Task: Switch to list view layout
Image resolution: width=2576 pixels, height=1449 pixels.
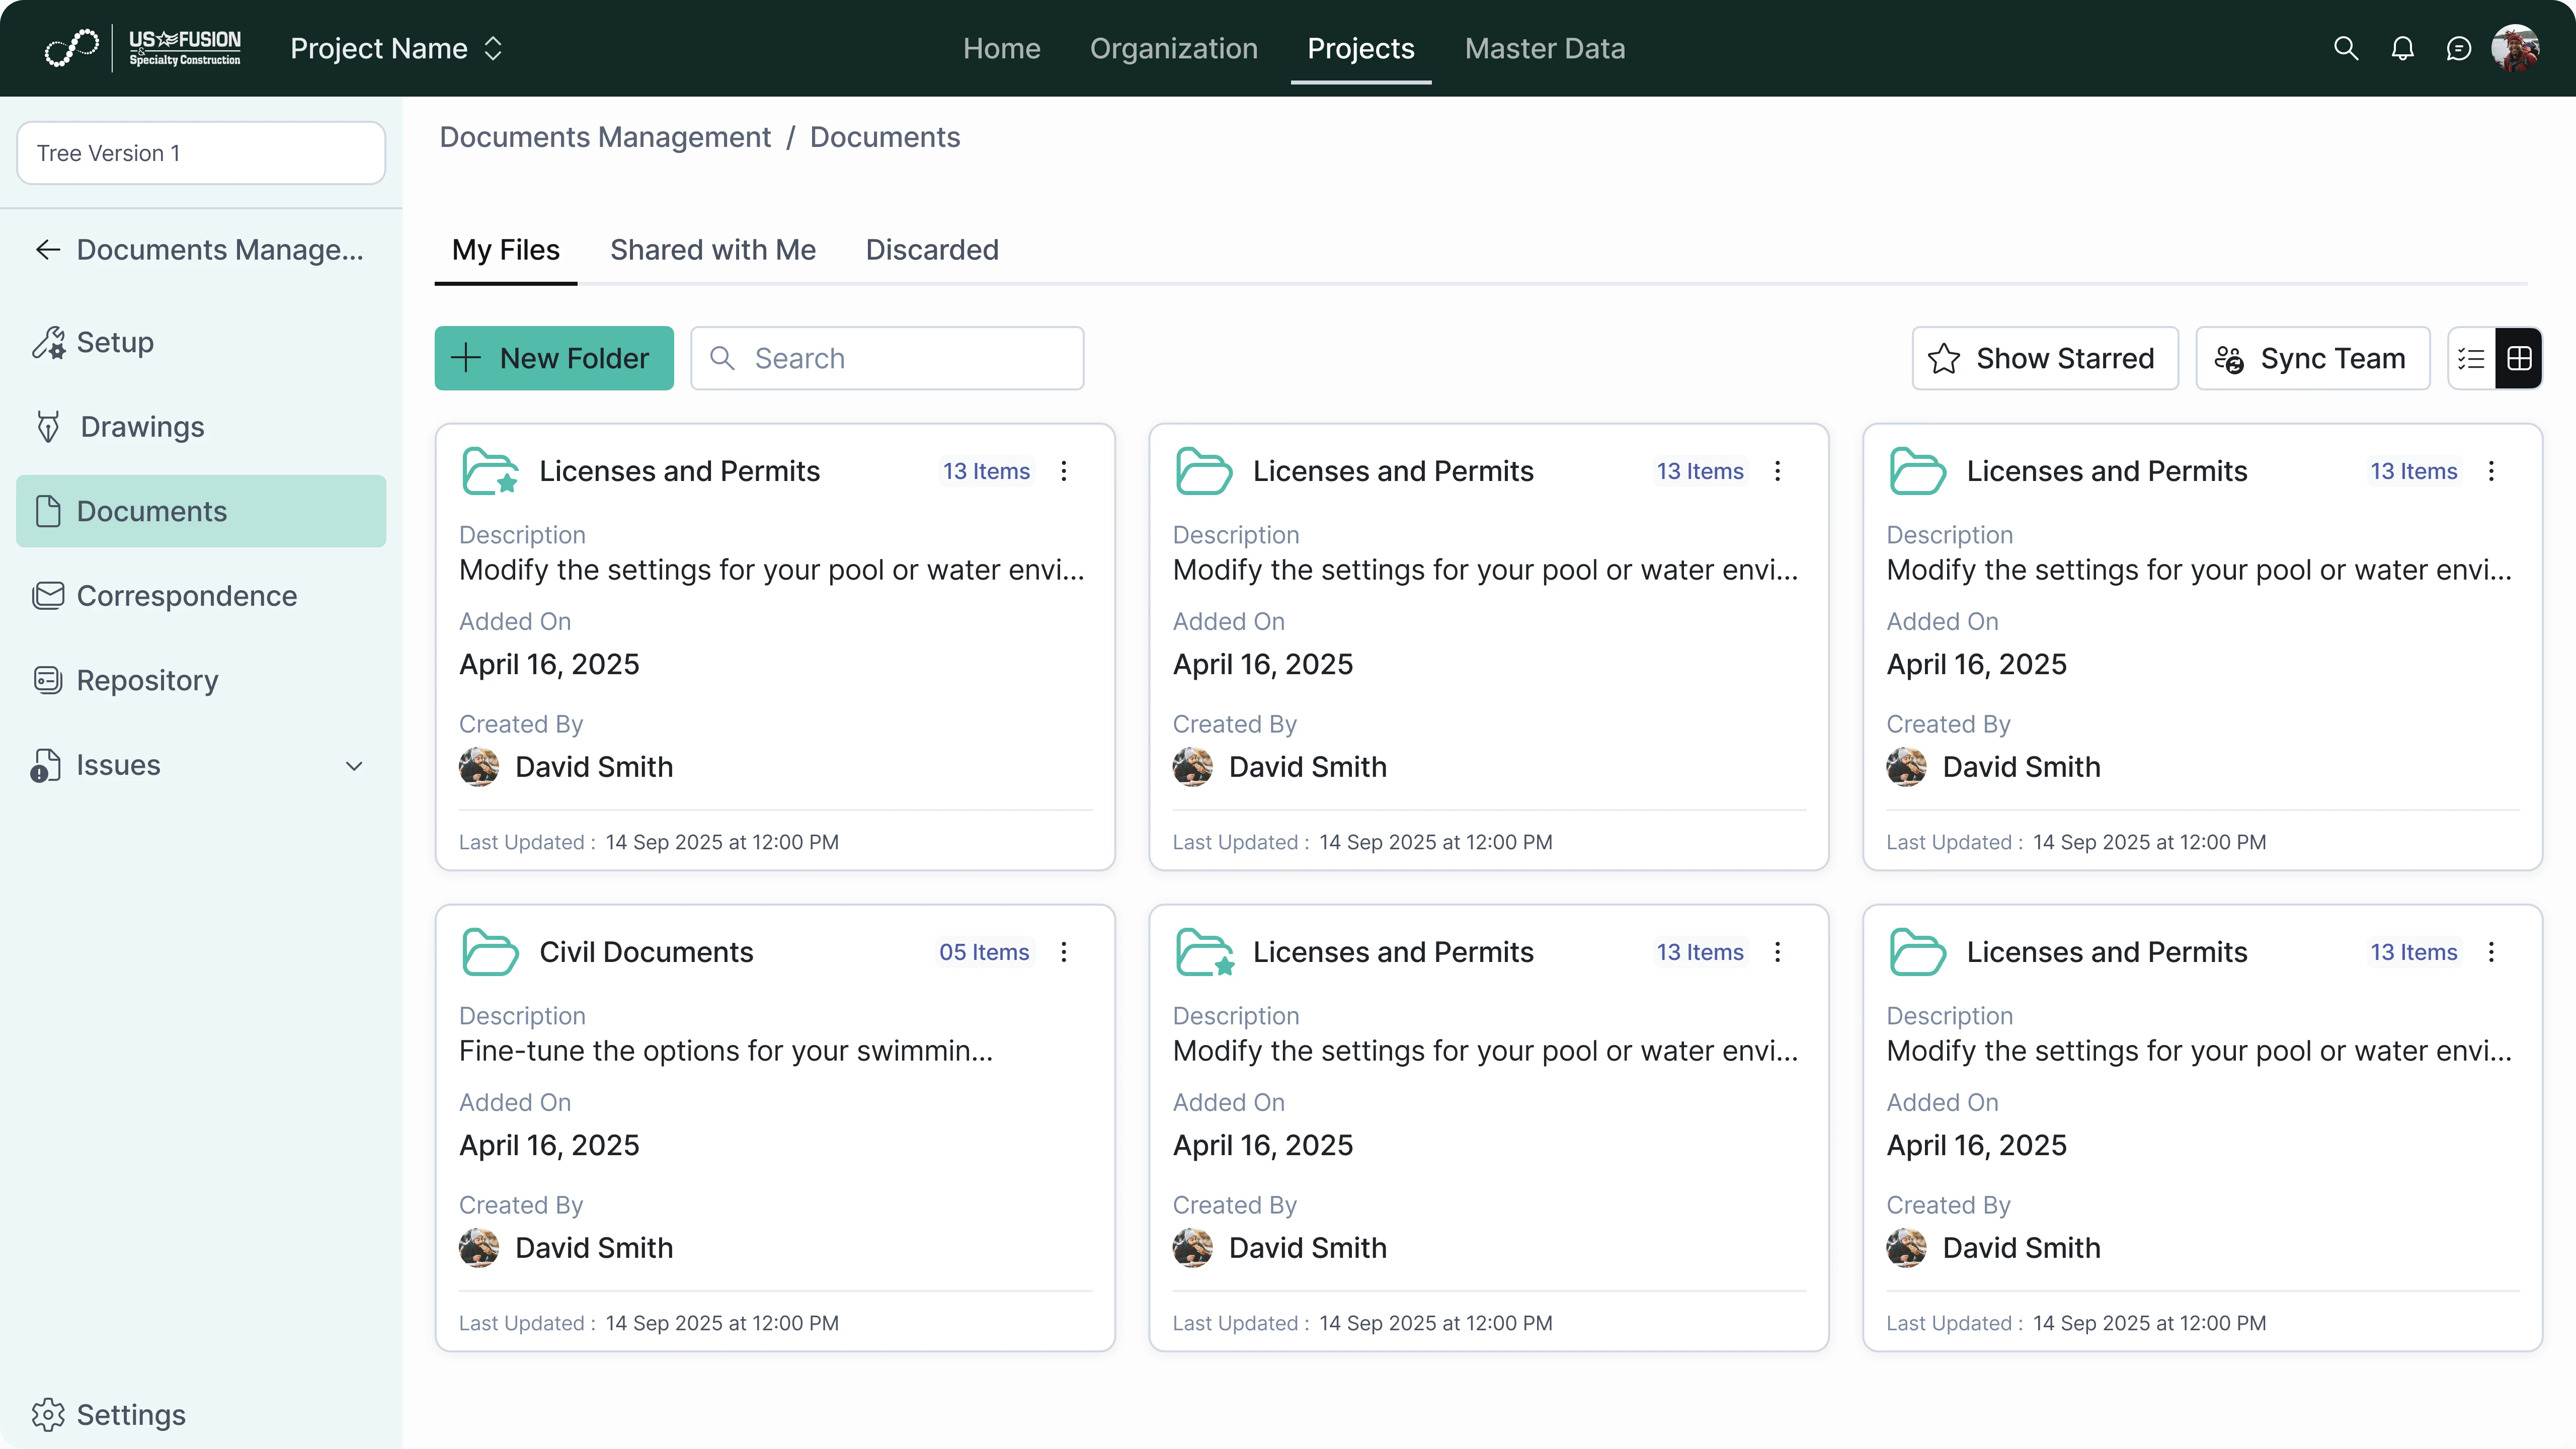Action: click(2470, 358)
